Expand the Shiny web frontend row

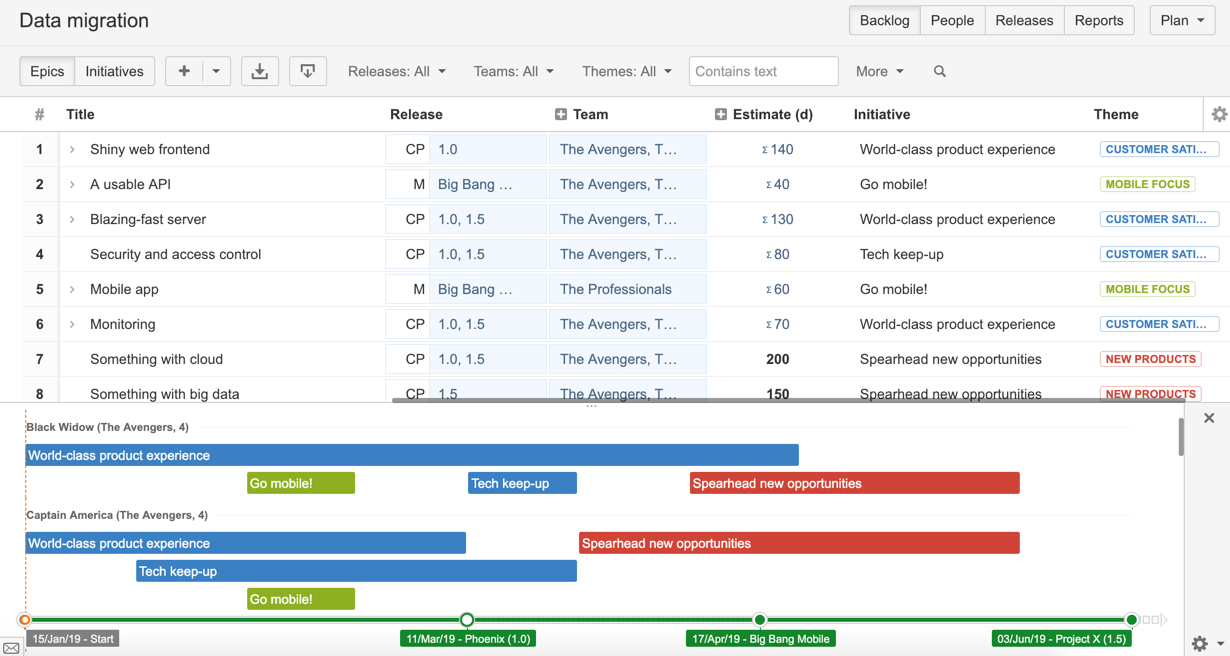click(72, 149)
